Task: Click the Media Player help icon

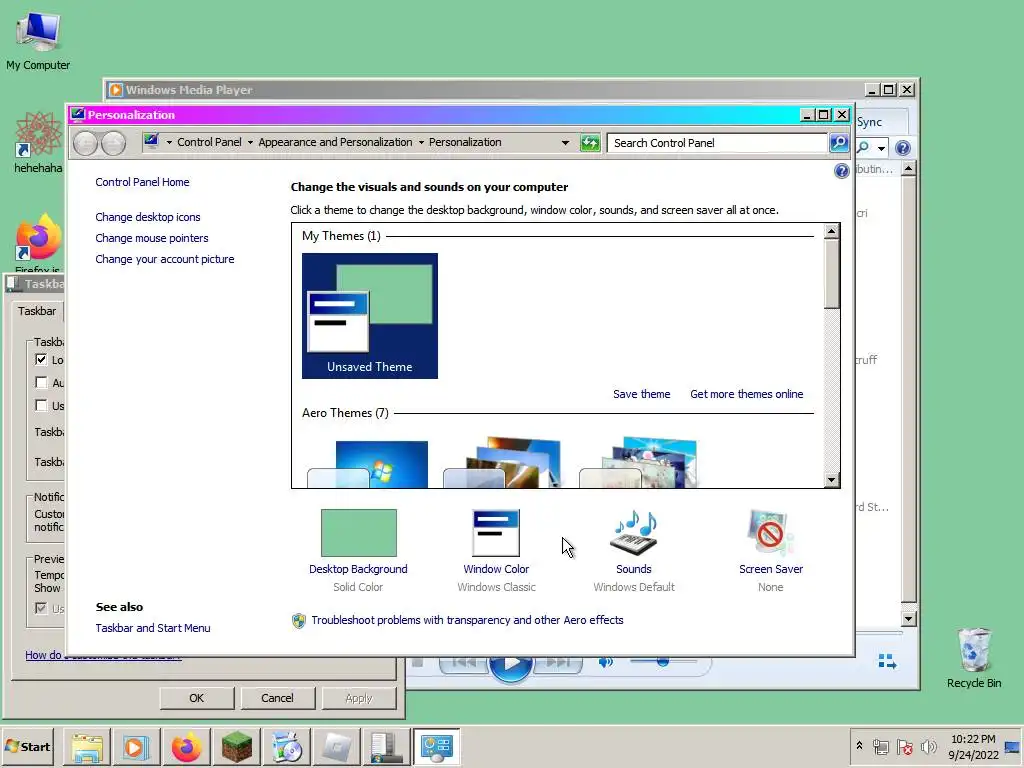Action: click(903, 148)
